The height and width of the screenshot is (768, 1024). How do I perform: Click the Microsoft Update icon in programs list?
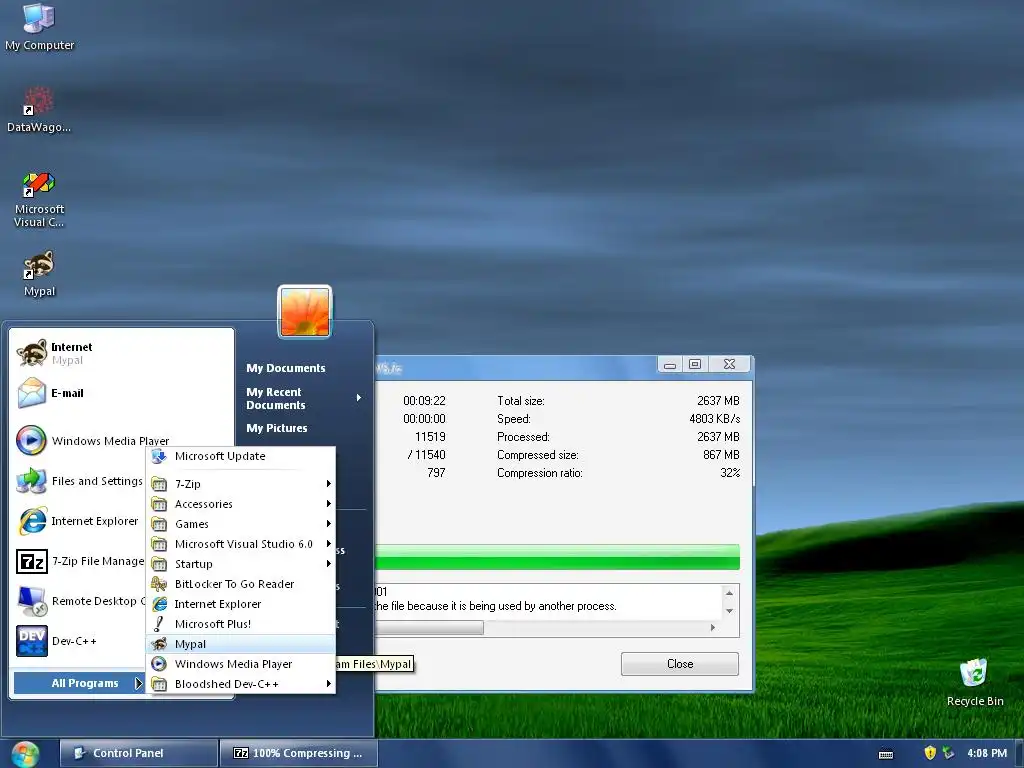click(x=159, y=456)
